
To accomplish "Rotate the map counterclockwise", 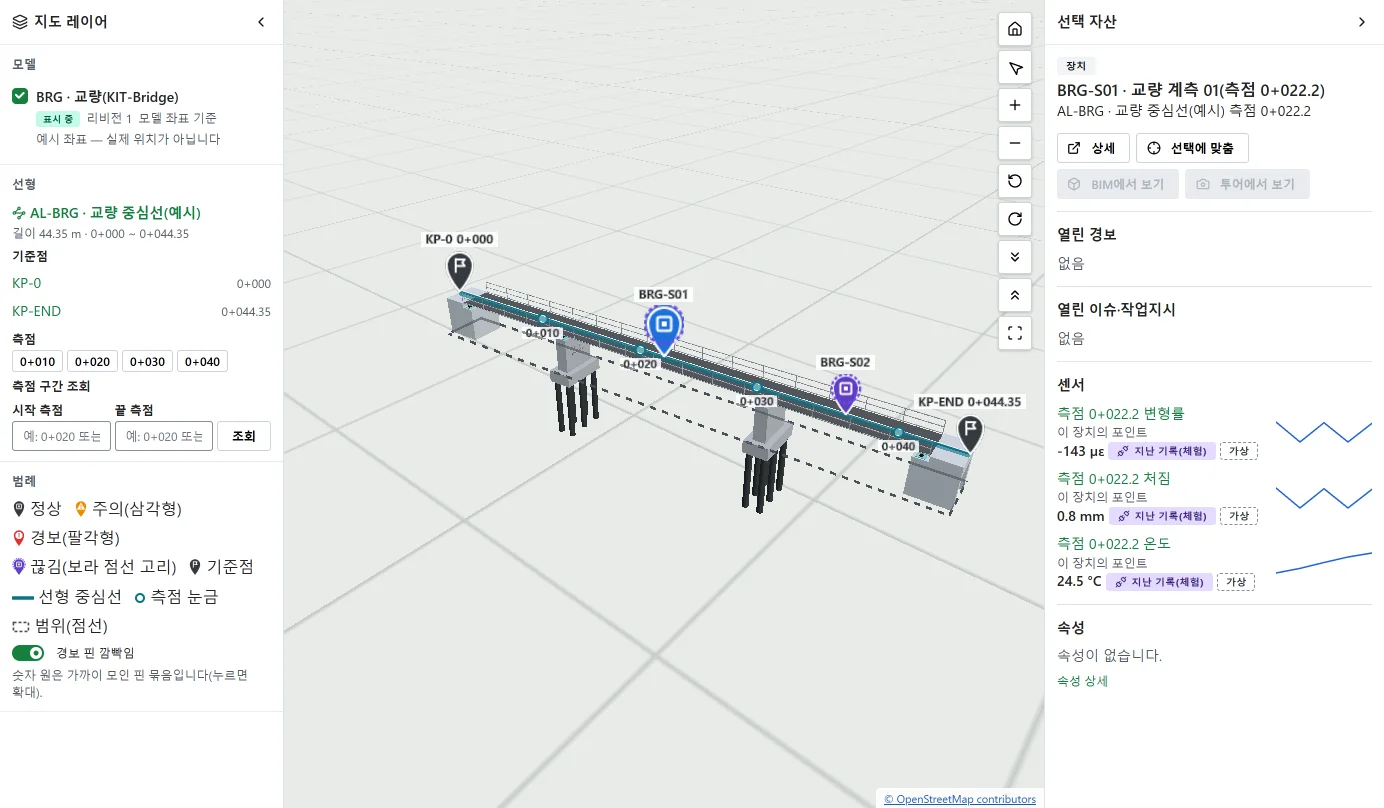I will [1015, 181].
